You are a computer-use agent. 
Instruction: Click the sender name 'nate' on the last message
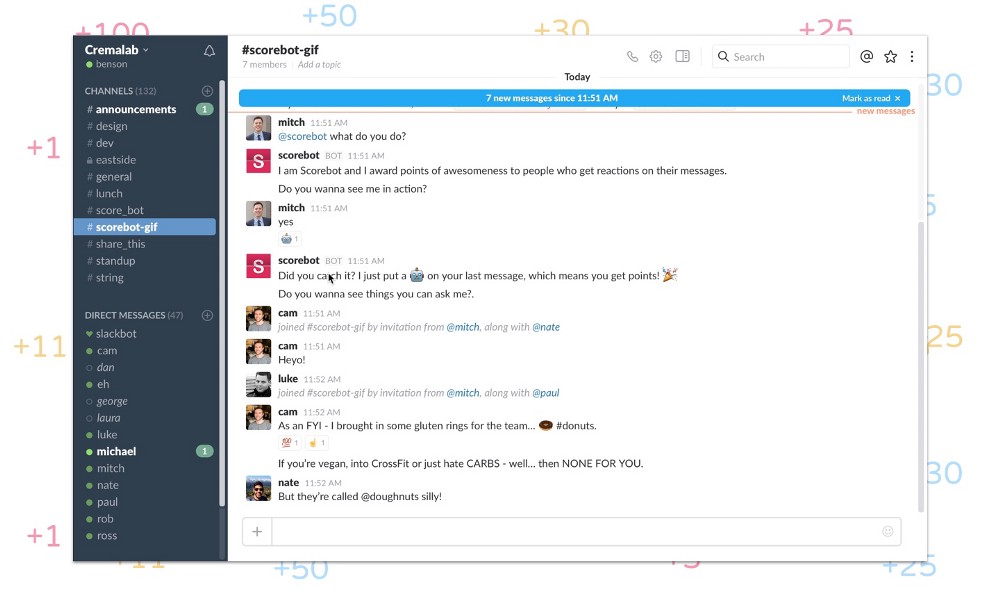point(288,483)
